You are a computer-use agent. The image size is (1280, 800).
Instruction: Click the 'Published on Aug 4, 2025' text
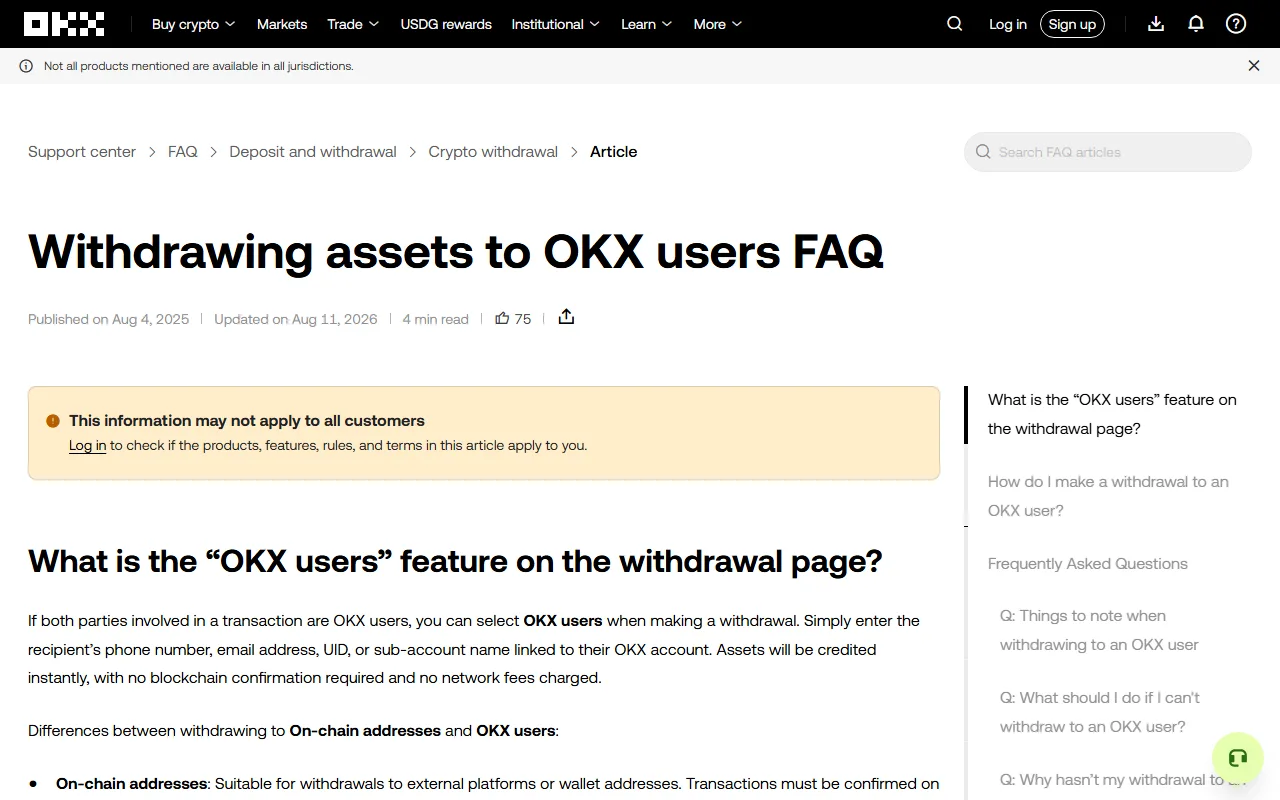108,319
